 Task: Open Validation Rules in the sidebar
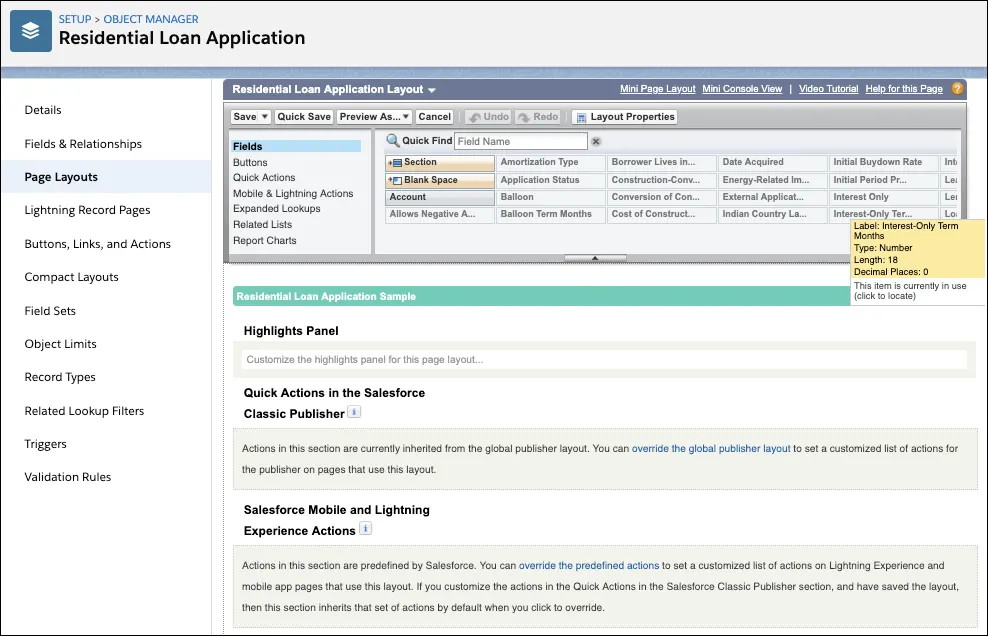(67, 477)
